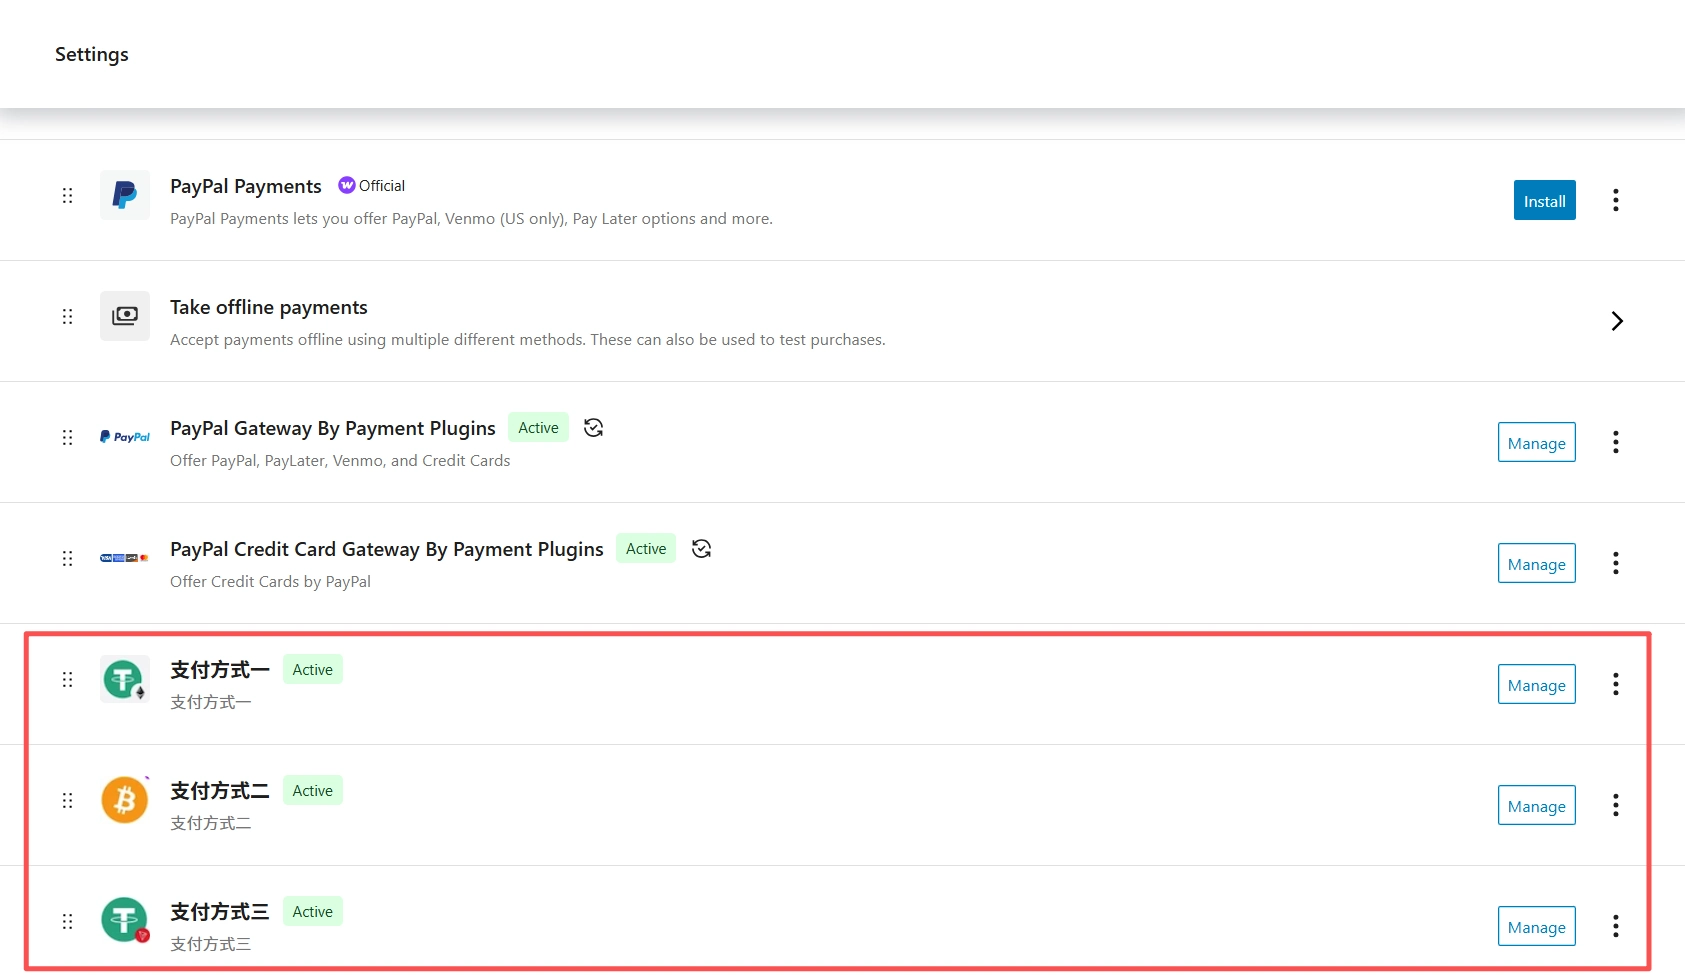The image size is (1685, 975).
Task: Manage PayPal Credit Card Gateway
Action: click(x=1536, y=563)
